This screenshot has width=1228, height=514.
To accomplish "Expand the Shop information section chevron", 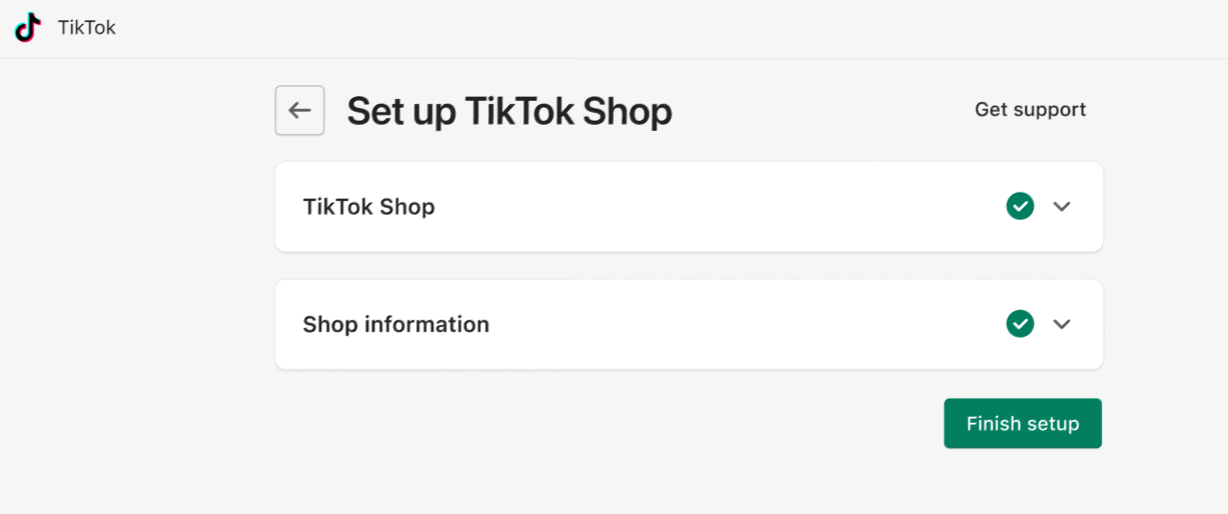I will [x=1062, y=324].
